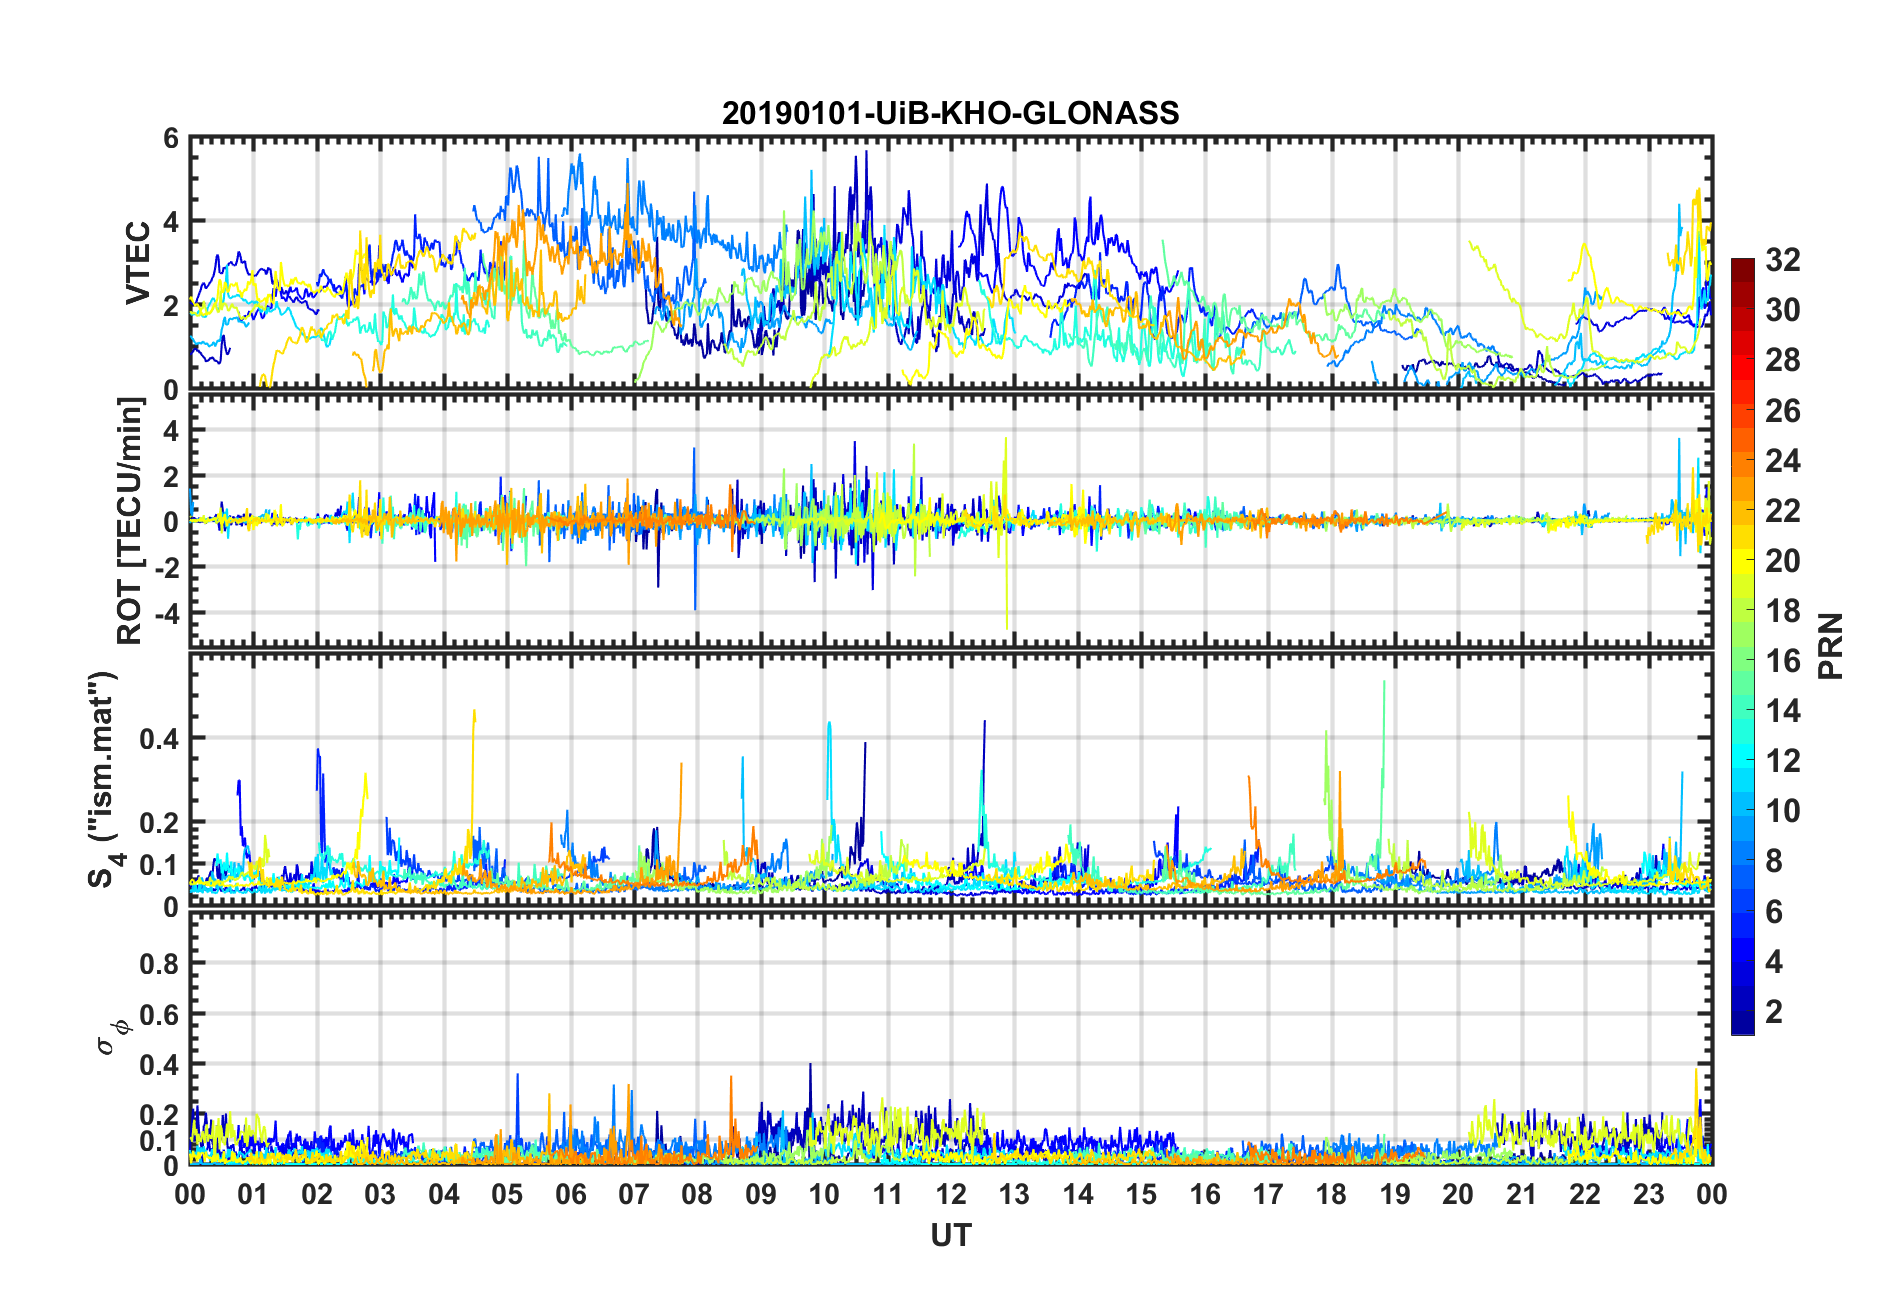Screen dimensions: 1902x1292
Task: Click x-axis tick label 18
Action: click(1331, 1194)
